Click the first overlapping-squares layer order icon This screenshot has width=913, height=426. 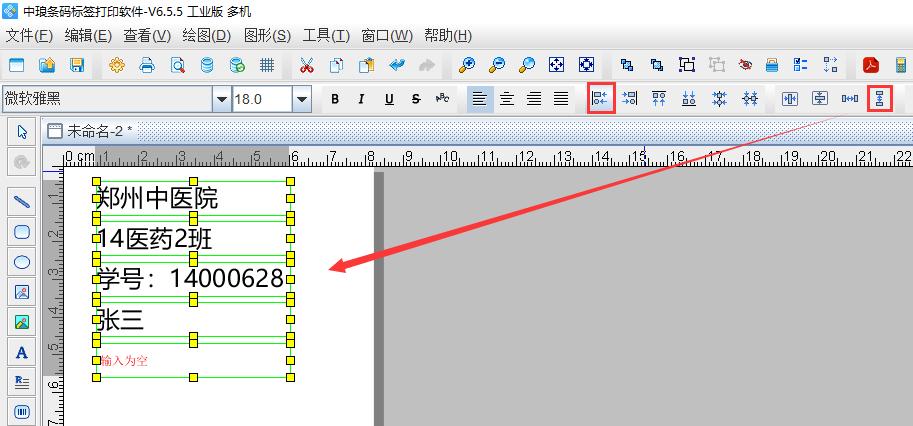click(x=627, y=65)
